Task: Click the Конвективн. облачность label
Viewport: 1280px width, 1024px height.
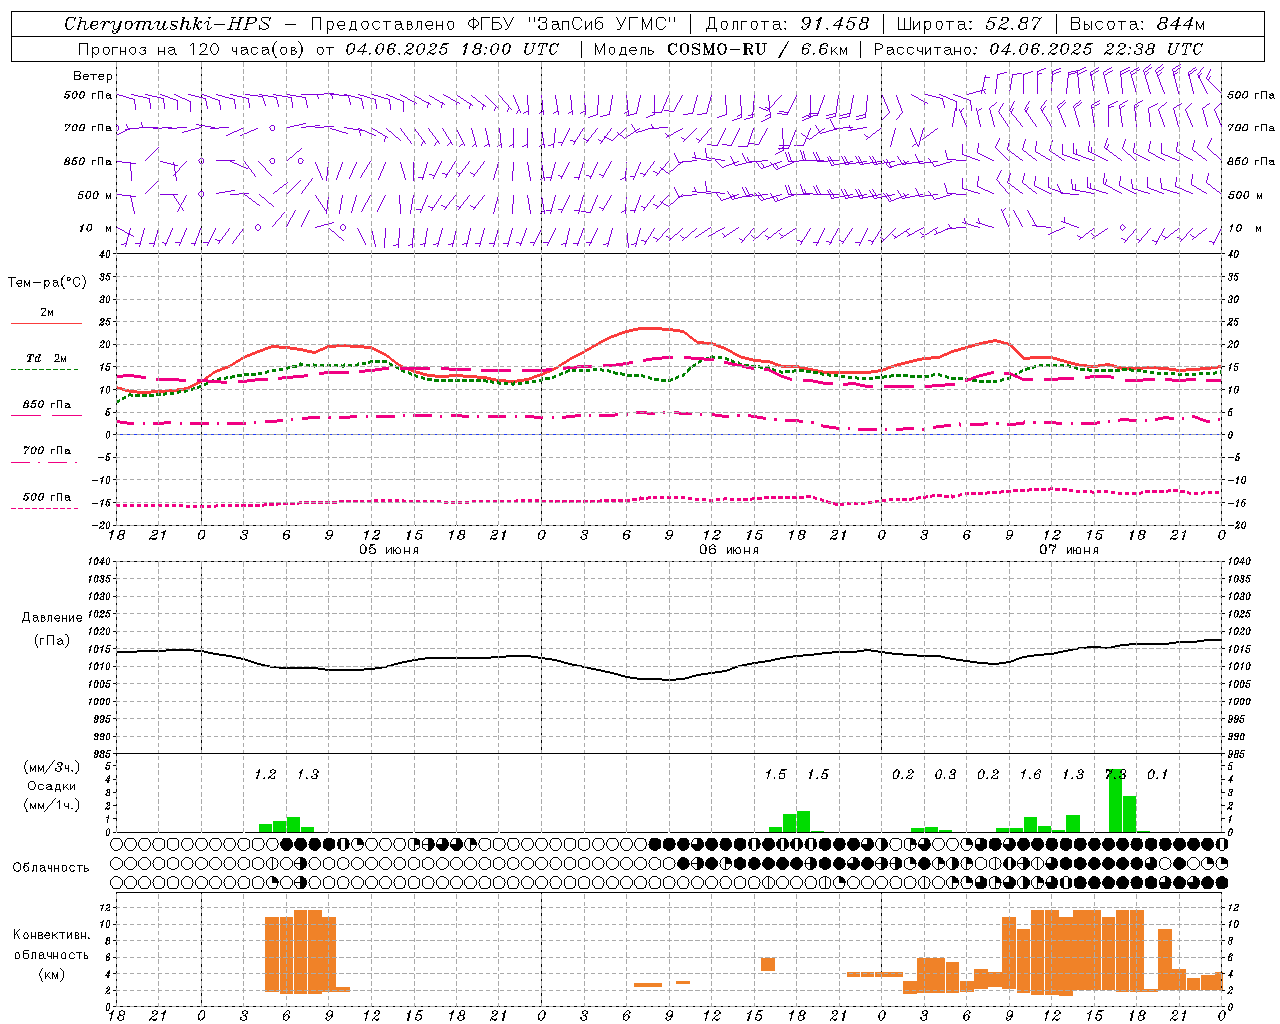Action: [51, 945]
